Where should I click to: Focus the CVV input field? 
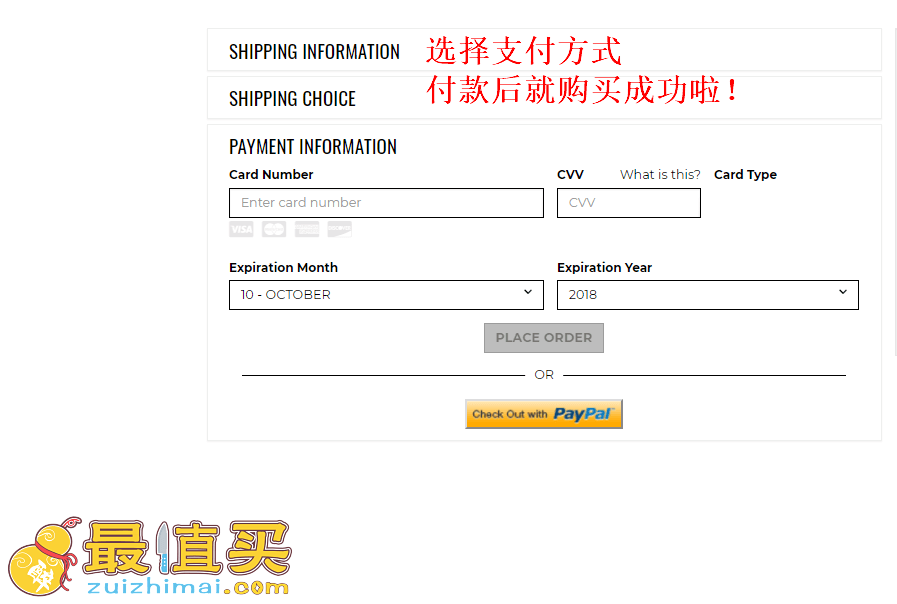click(x=629, y=203)
